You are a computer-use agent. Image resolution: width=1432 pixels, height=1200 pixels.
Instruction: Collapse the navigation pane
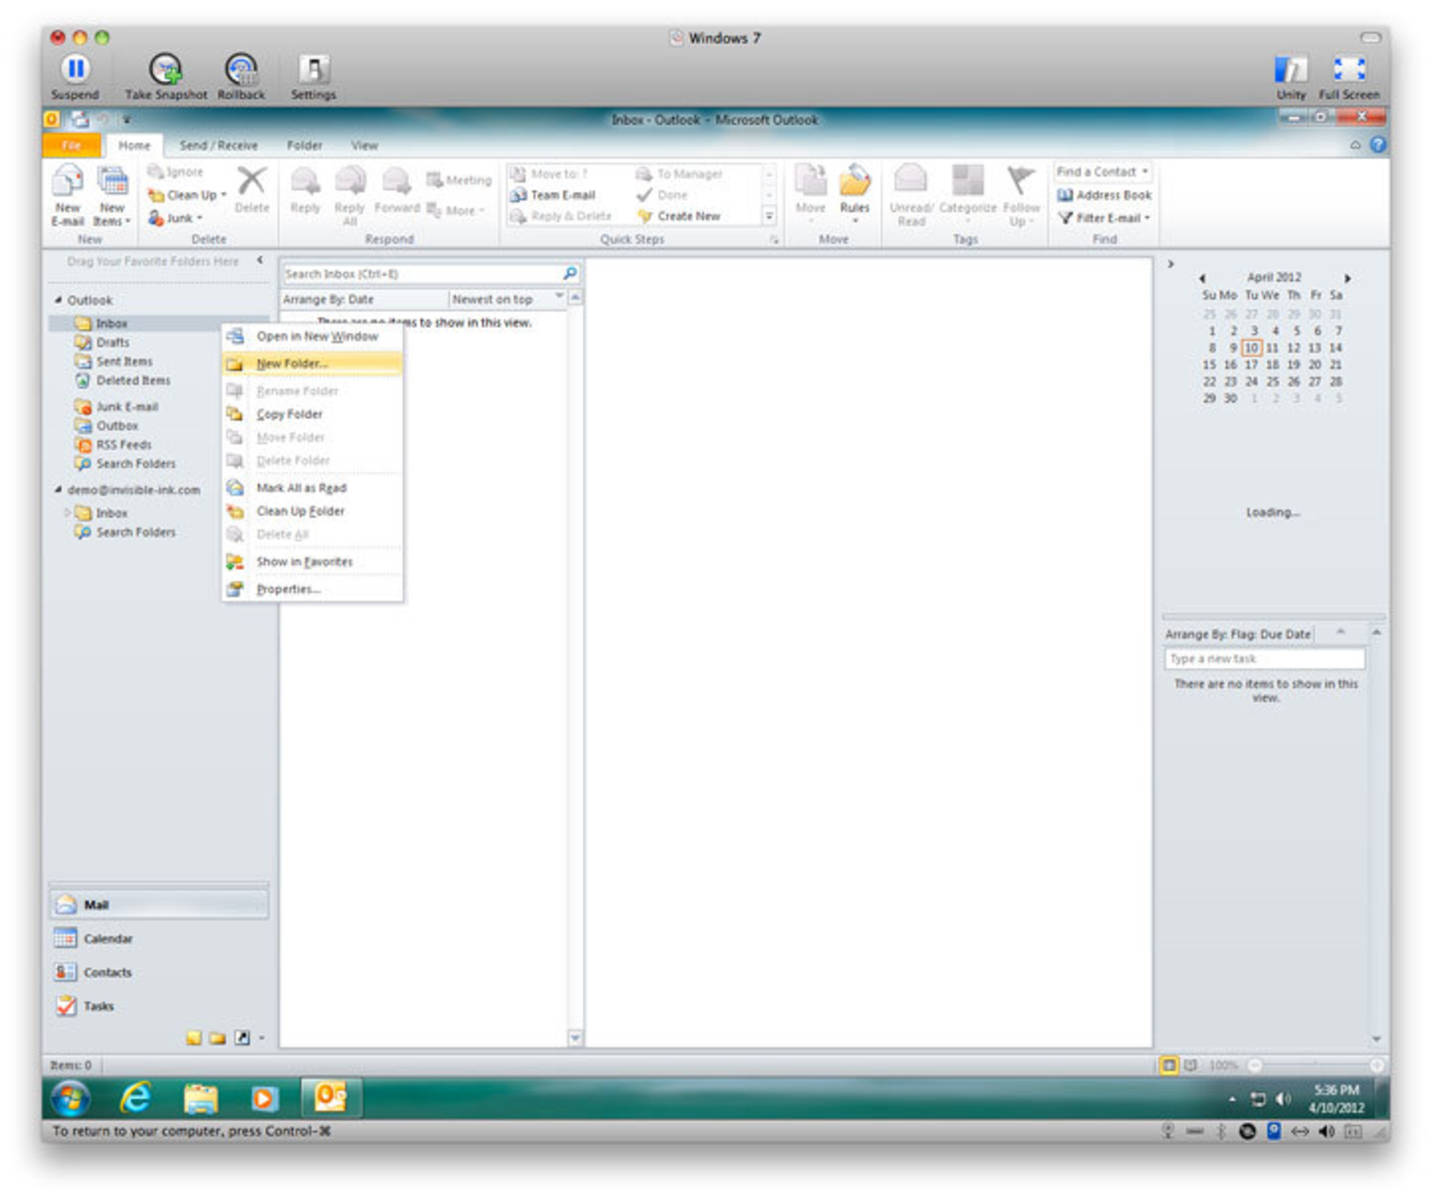coord(260,260)
